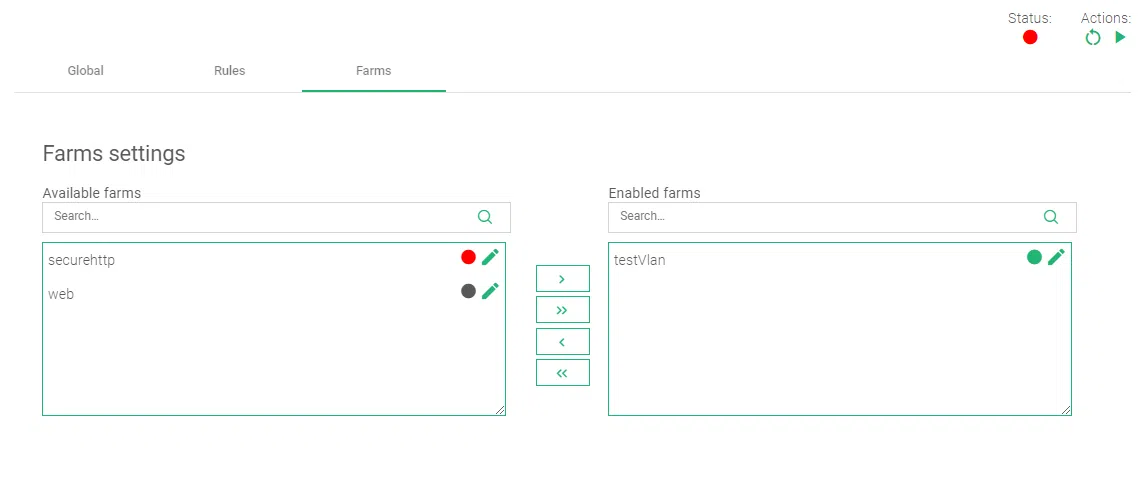Edit the testVlan farm pencil icon

tap(1056, 257)
